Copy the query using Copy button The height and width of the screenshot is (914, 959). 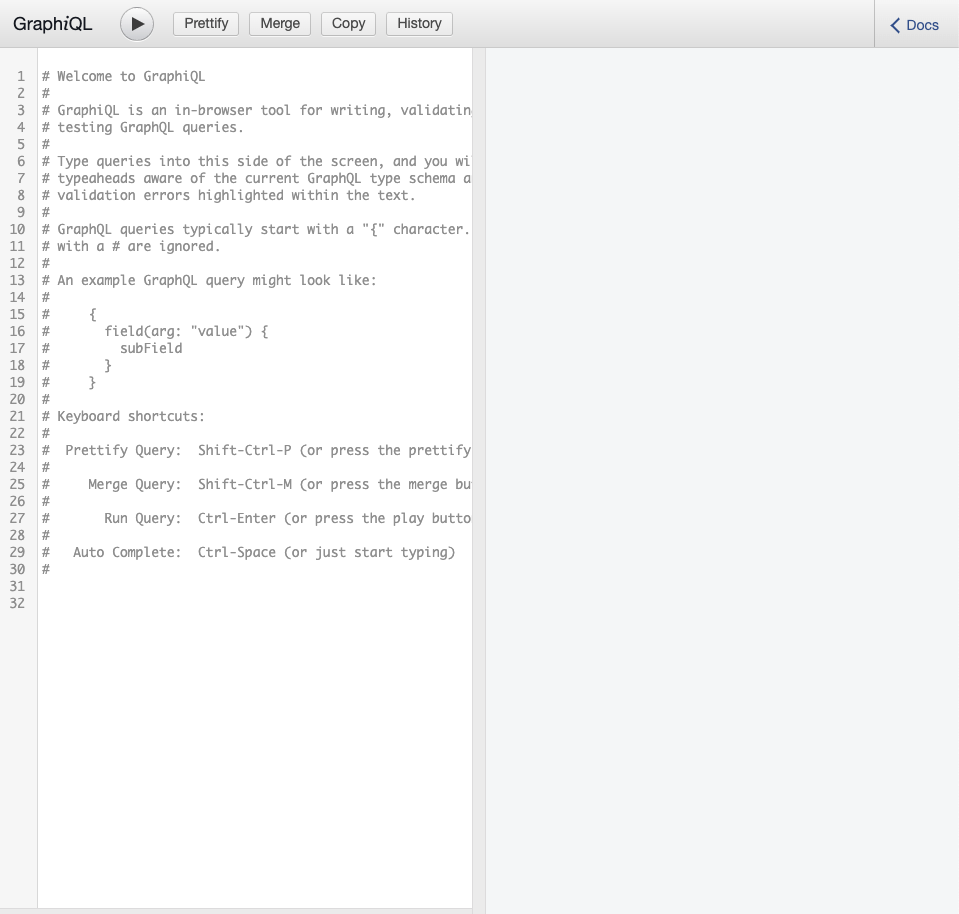349,24
